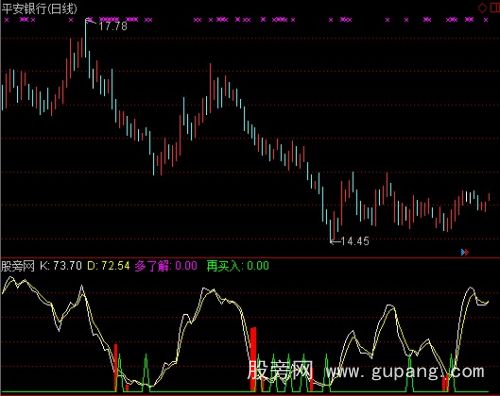Viewport: 500px width, 396px height.
Task: Click the 股旁网 indicator name label
Action: (18, 266)
